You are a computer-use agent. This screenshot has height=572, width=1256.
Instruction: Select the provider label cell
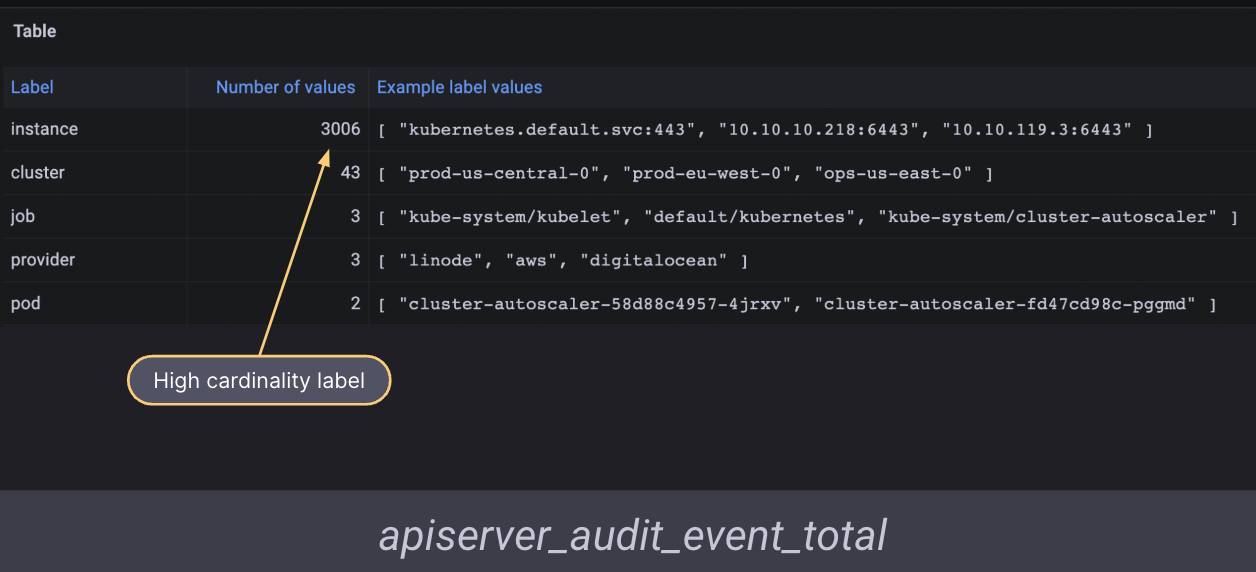43,260
